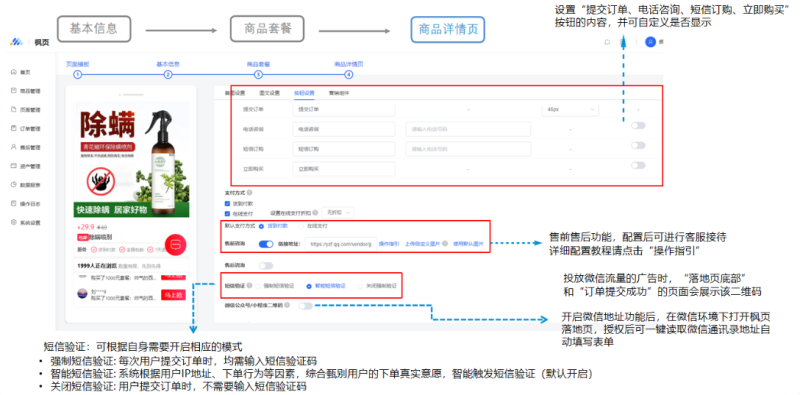Click the 链接地址 URL input field

tap(341, 244)
